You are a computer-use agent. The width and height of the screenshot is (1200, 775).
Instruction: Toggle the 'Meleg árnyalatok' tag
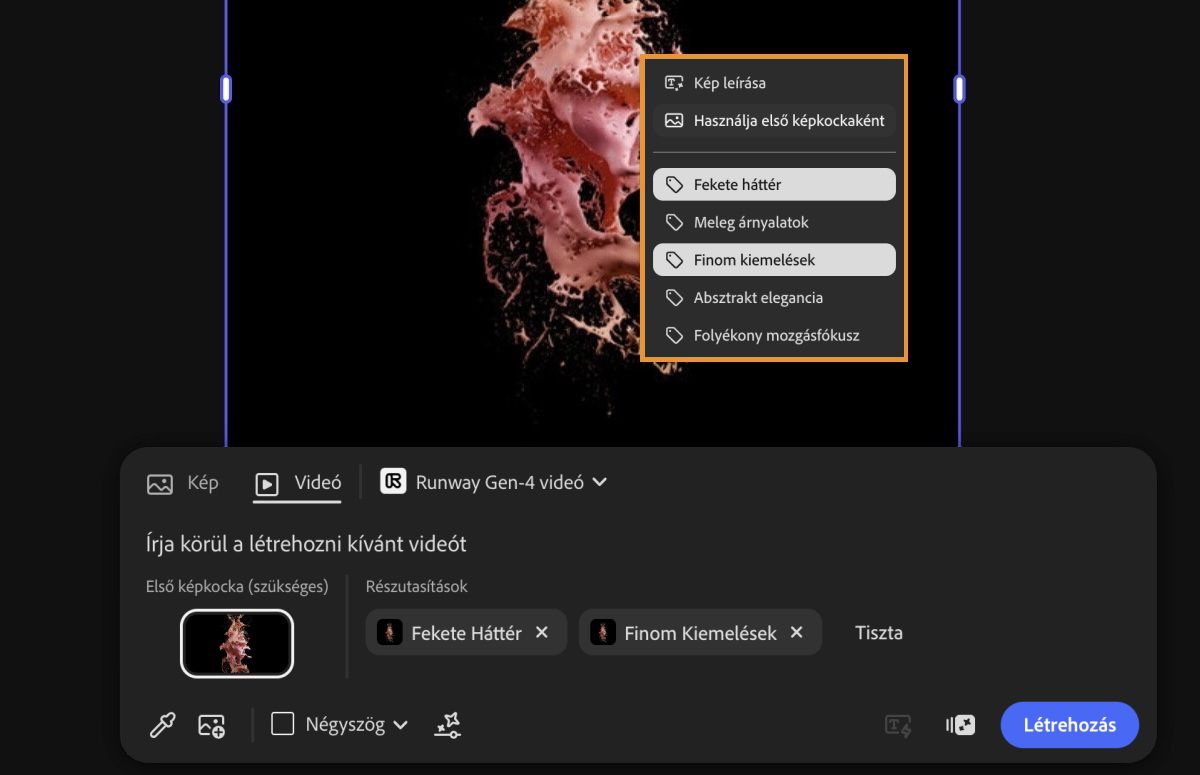[x=774, y=222]
